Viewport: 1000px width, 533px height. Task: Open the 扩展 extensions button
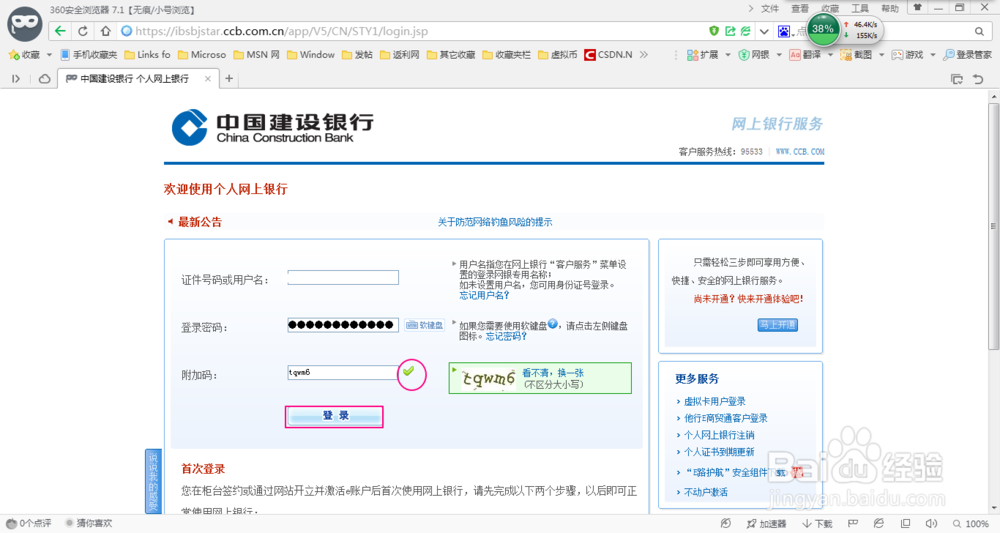702,55
